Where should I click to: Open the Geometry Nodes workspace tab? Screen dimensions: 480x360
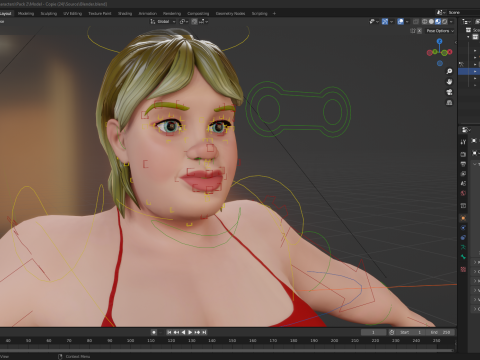point(230,14)
